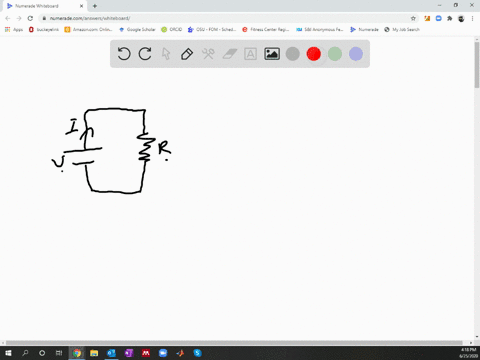The height and width of the screenshot is (360, 480).
Task: Open the ORCID bookmark
Action: click(x=172, y=30)
